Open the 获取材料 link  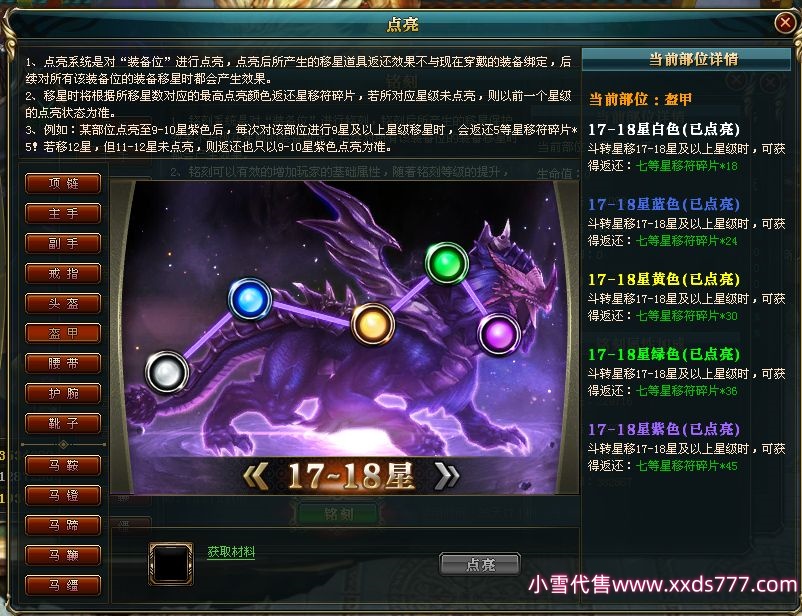[231, 552]
